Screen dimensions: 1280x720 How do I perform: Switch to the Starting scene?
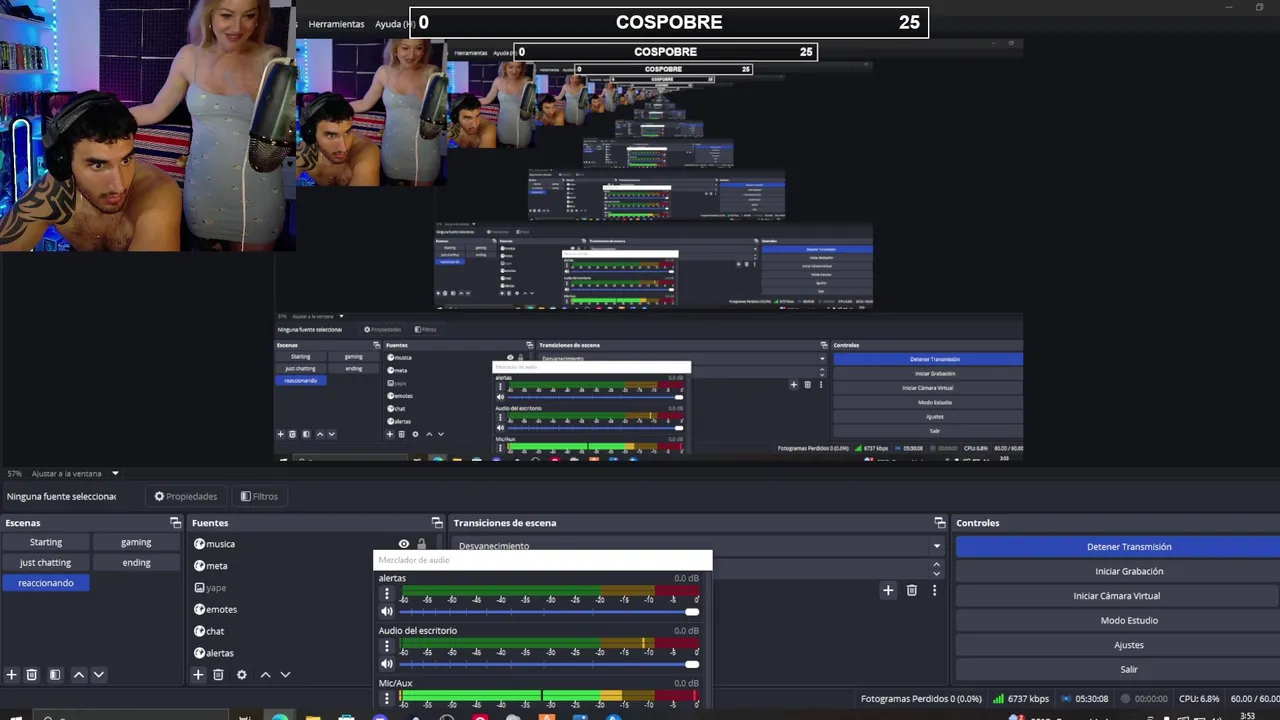[46, 542]
